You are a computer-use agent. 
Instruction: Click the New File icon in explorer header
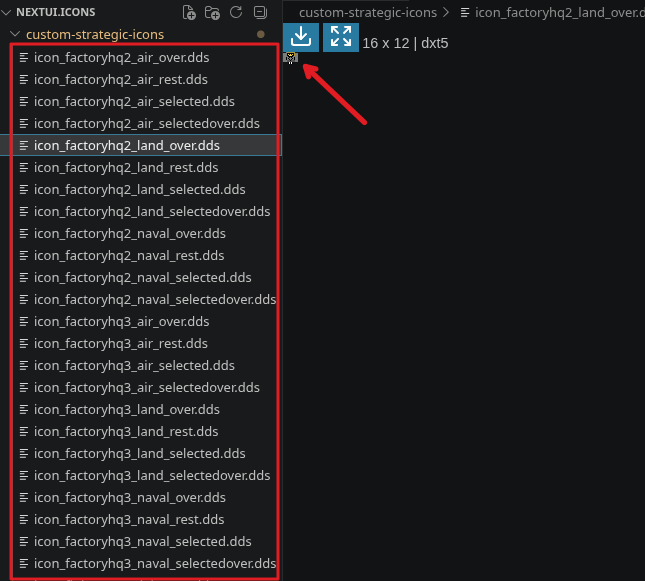[x=189, y=12]
